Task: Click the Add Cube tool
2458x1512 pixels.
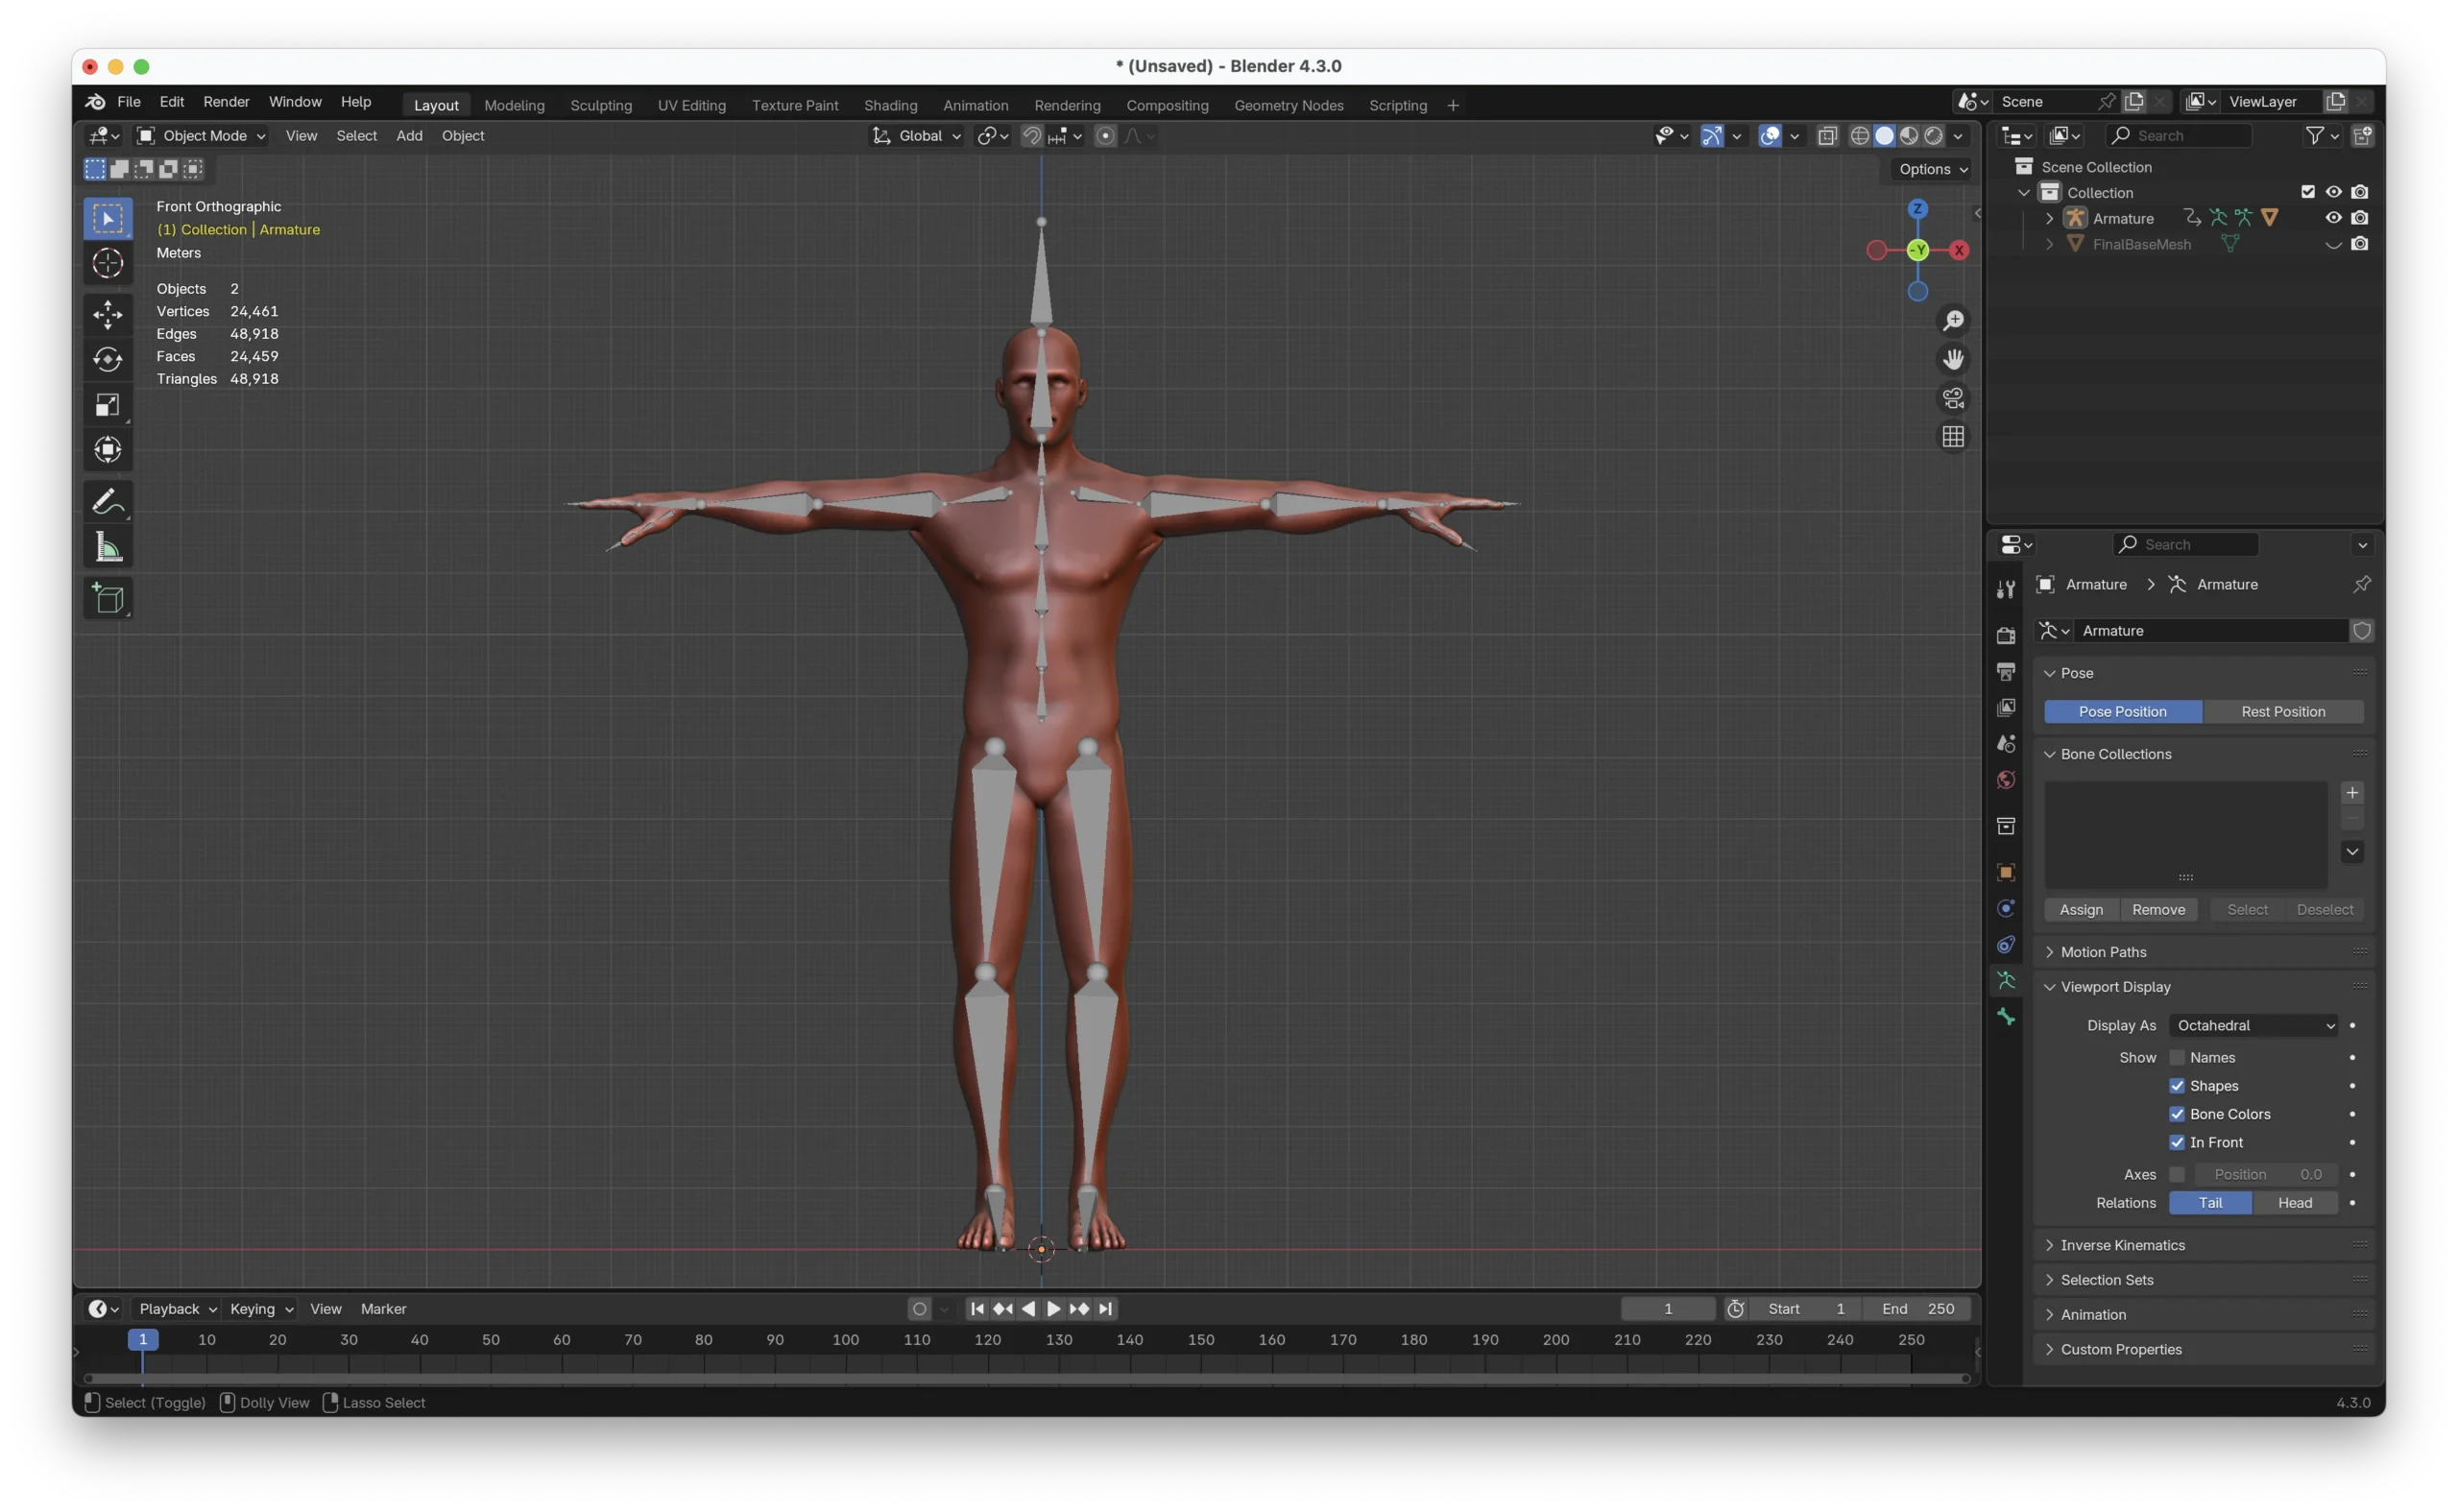Action: (x=108, y=598)
